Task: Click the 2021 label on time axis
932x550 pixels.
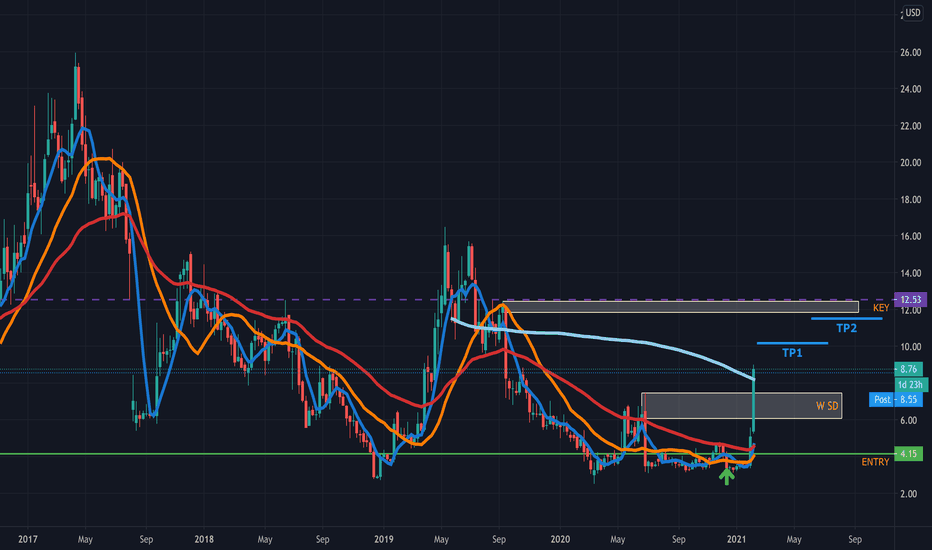Action: 736,539
